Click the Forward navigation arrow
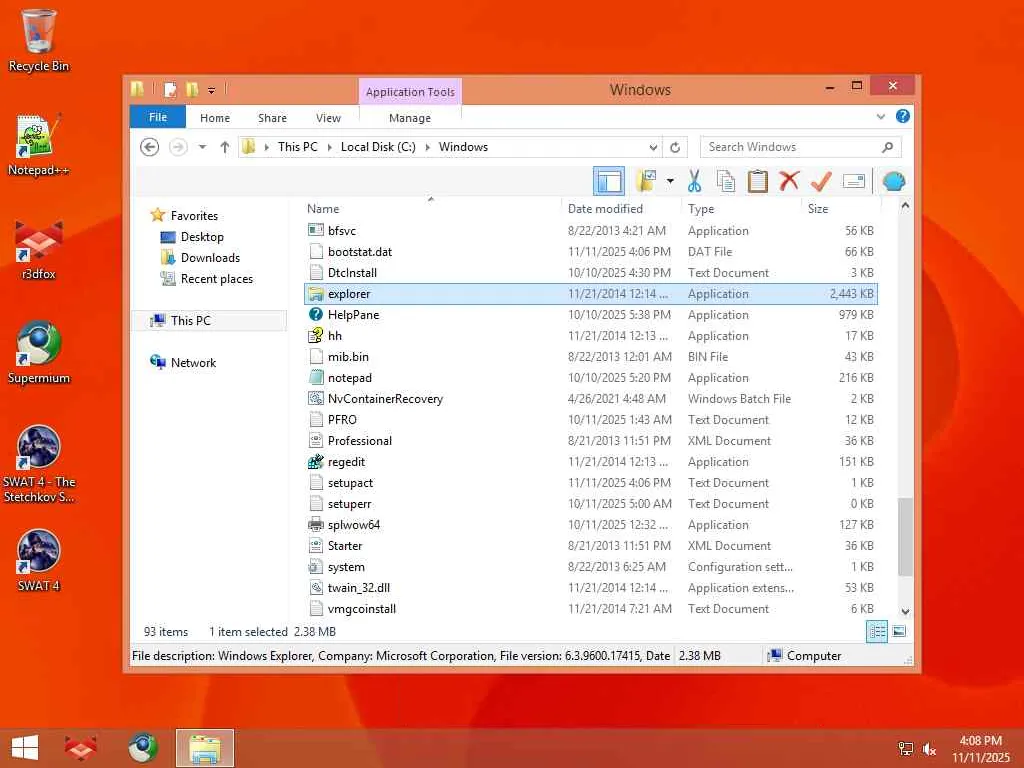 [178, 147]
